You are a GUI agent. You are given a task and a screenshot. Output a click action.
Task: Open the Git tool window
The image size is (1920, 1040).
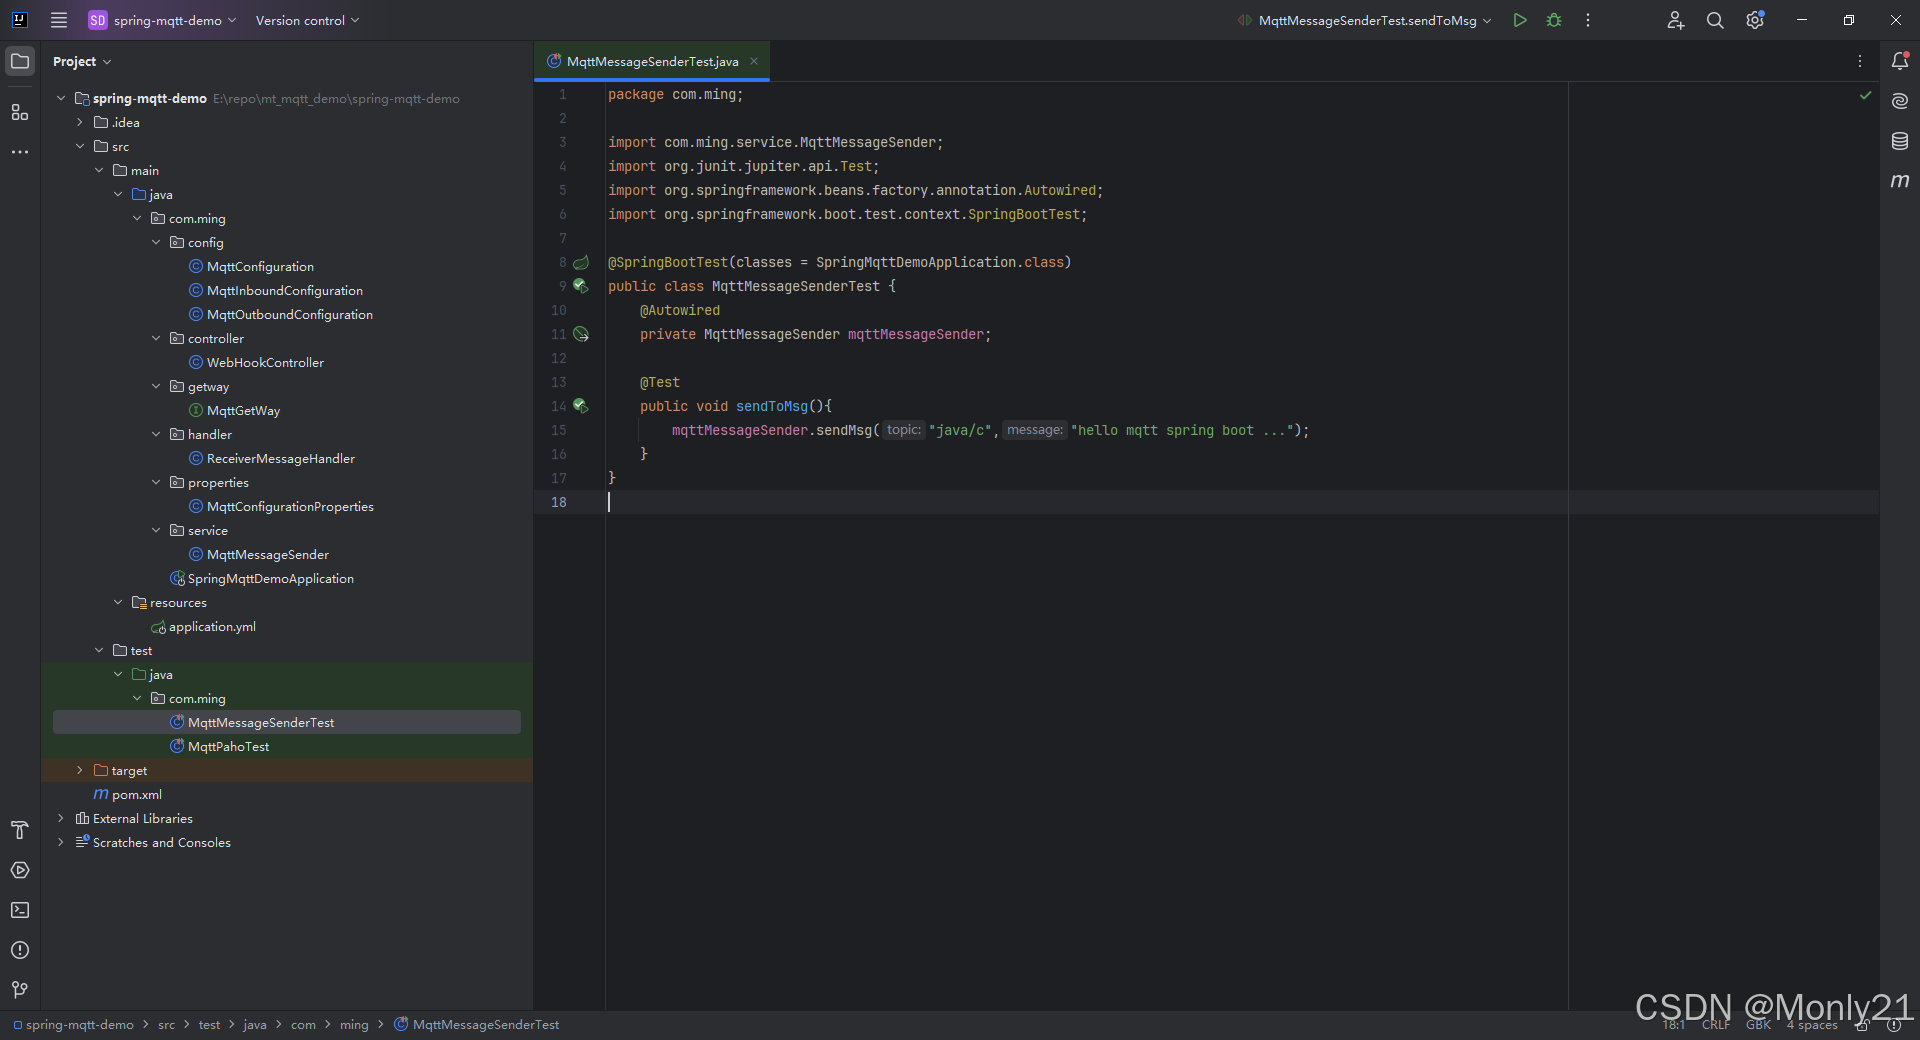tap(20, 990)
